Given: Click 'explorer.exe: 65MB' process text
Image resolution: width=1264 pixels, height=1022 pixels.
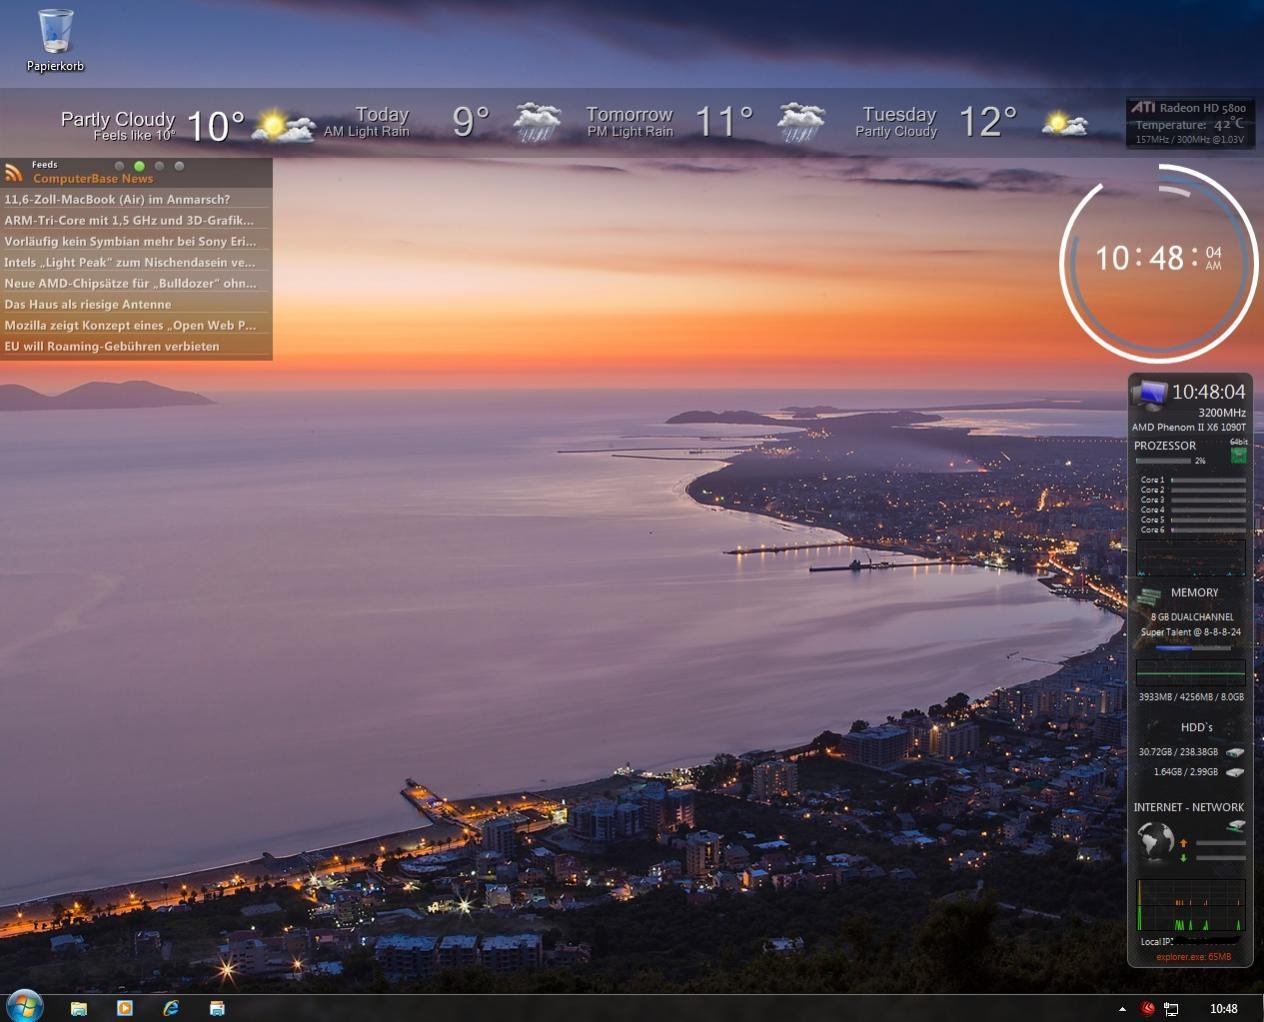Looking at the screenshot, I should [x=1193, y=957].
